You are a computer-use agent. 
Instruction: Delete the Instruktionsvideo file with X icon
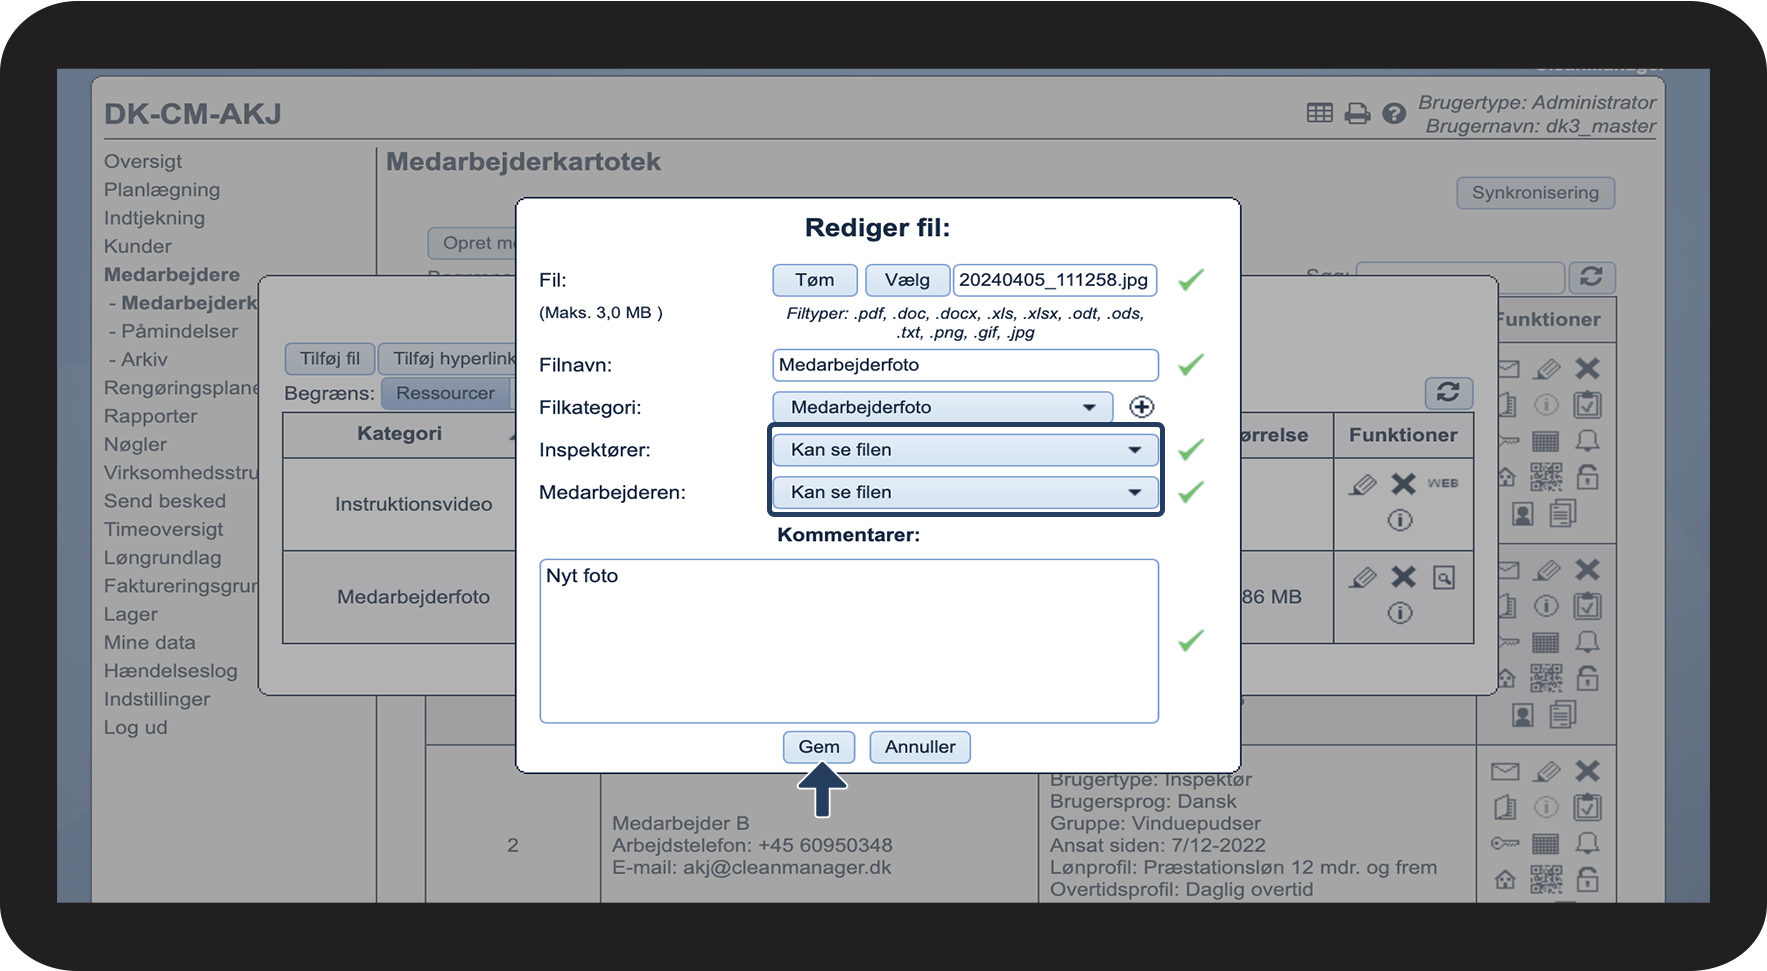(1404, 484)
